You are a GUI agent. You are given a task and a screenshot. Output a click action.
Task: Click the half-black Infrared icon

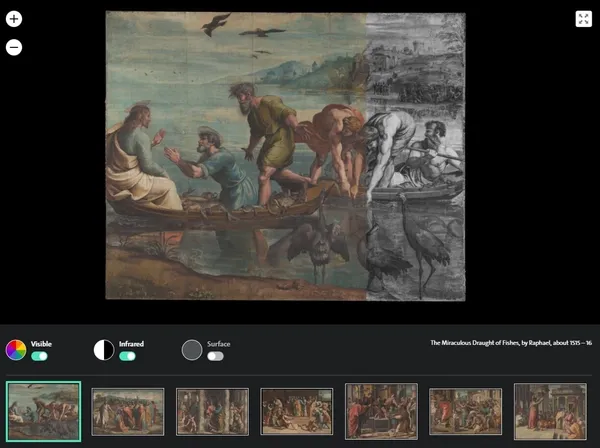tap(104, 350)
